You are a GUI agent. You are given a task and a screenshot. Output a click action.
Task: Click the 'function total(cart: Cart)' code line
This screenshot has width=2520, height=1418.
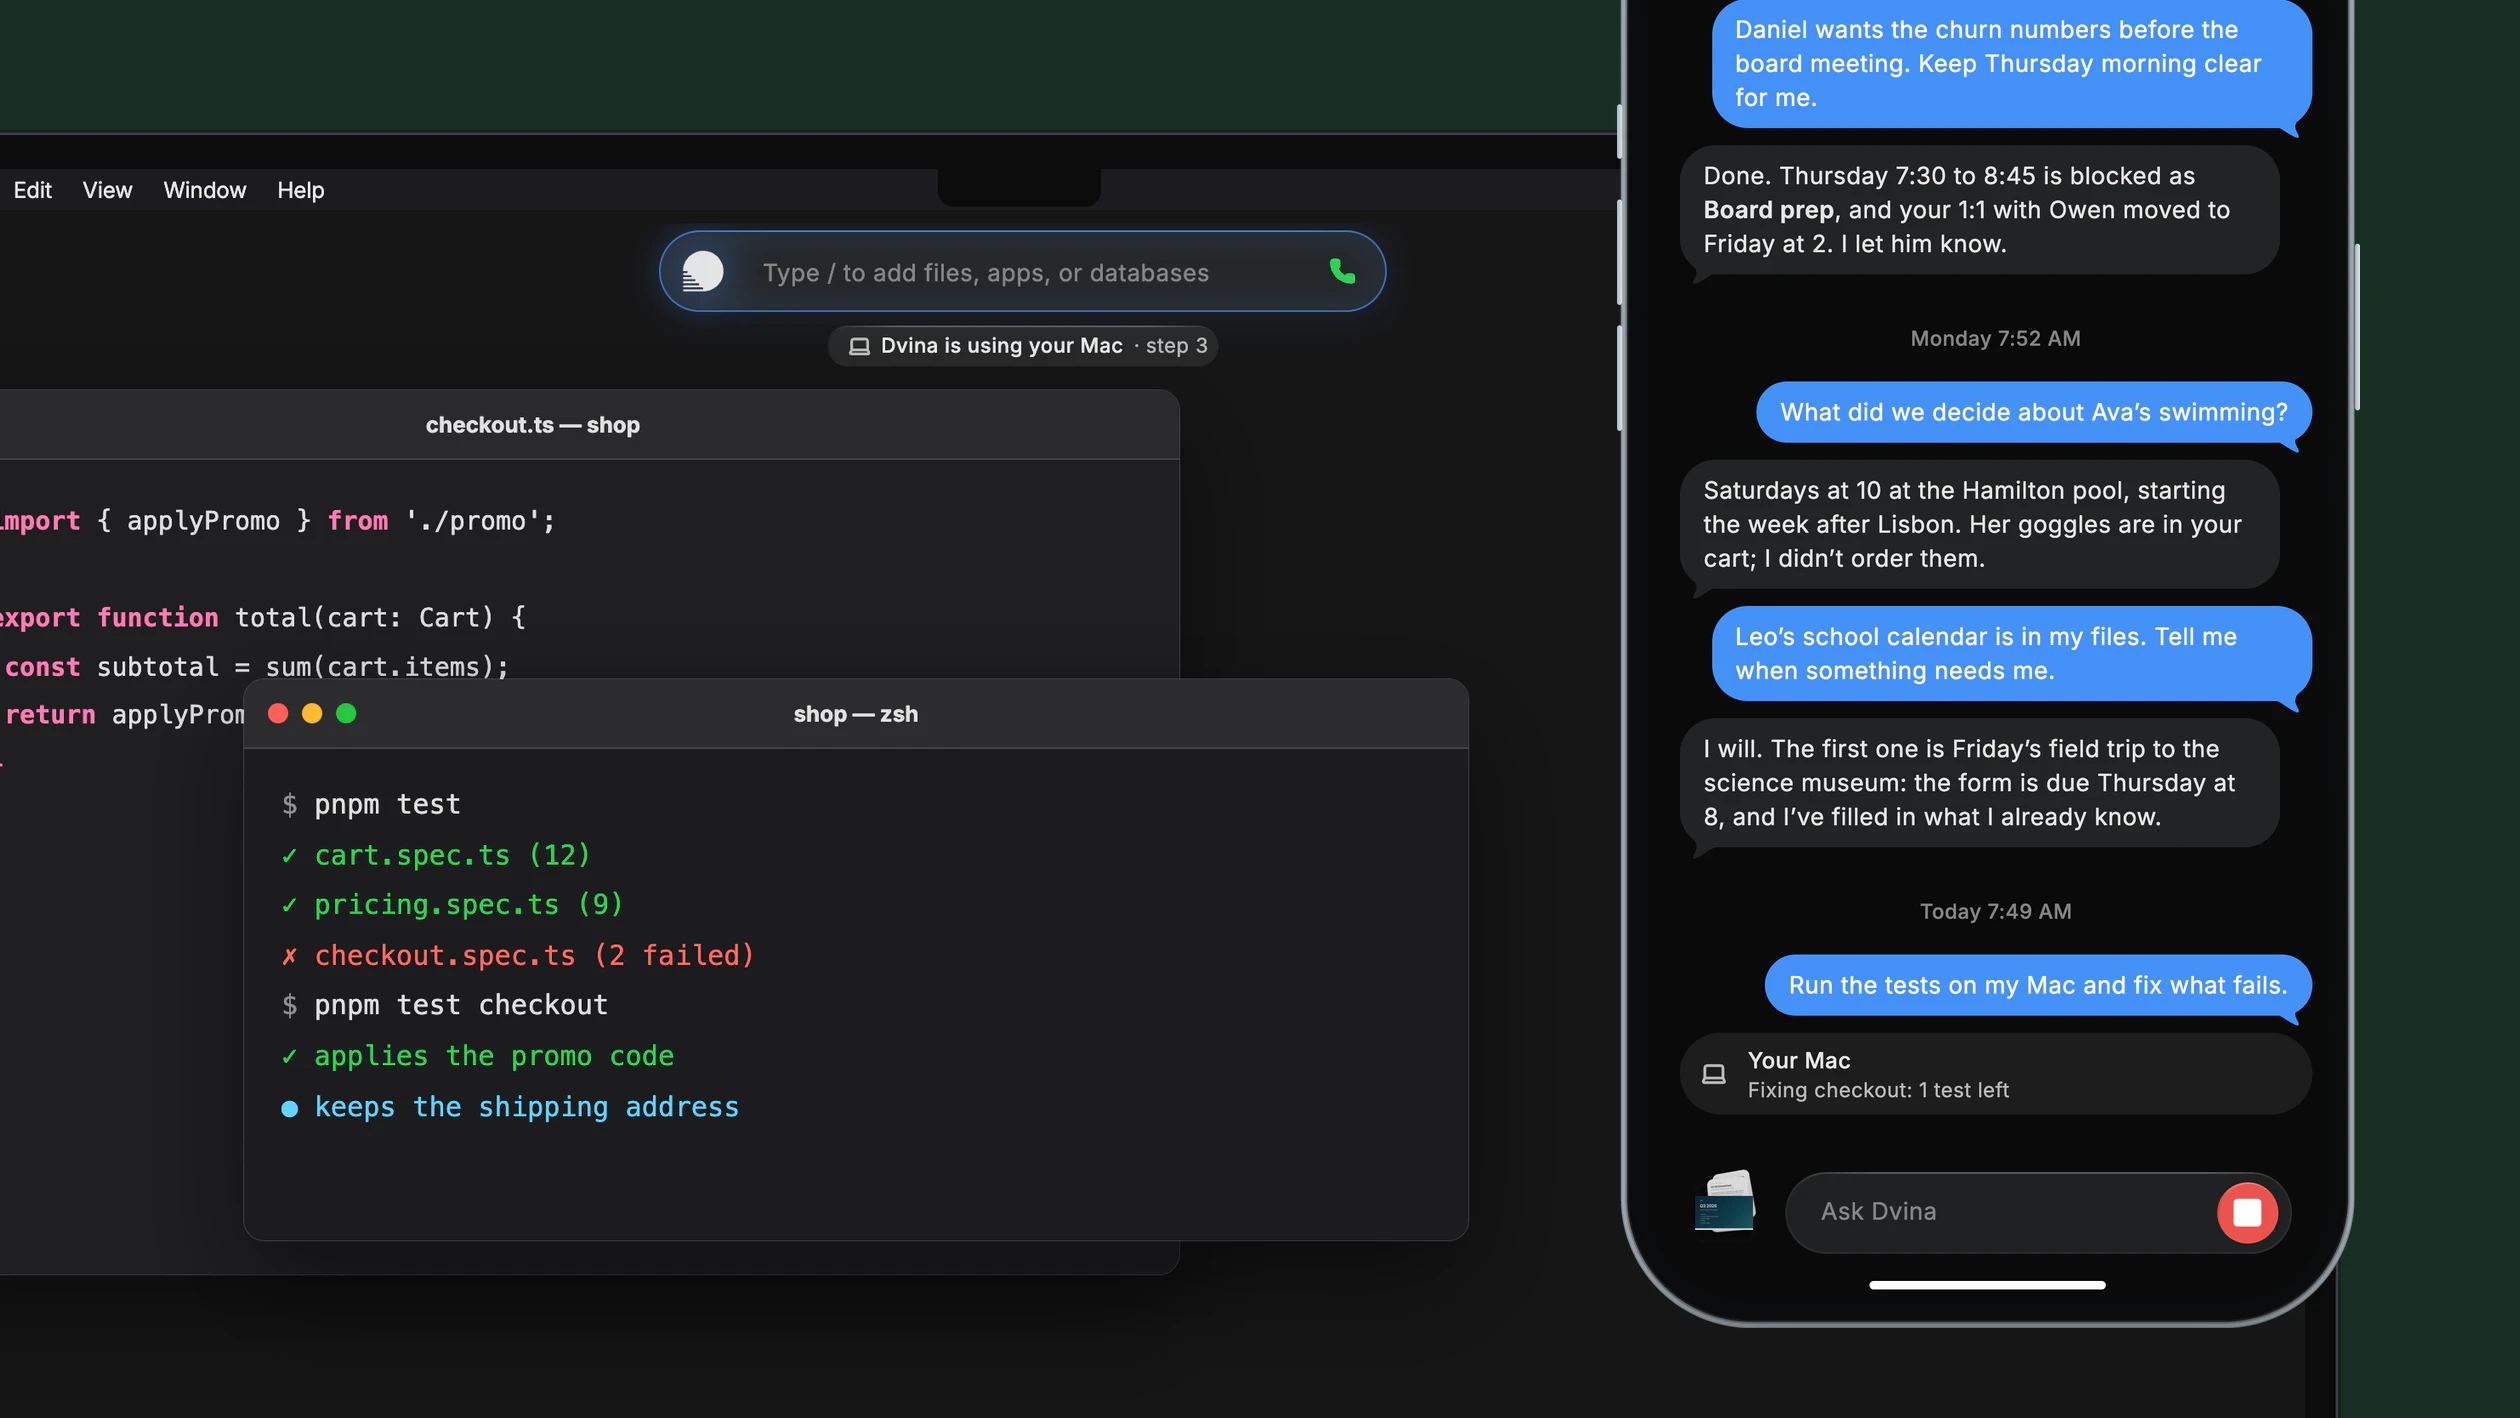click(x=262, y=617)
